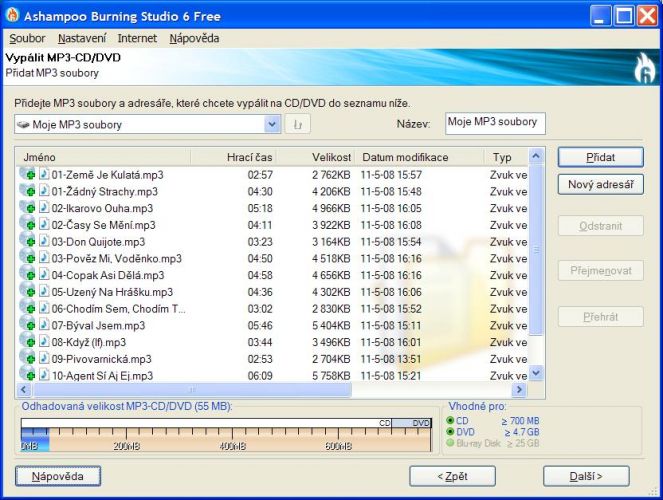Screen dimensions: 663x500
Task: Click the vertical scrollbar thumb of file list
Action: [536, 250]
